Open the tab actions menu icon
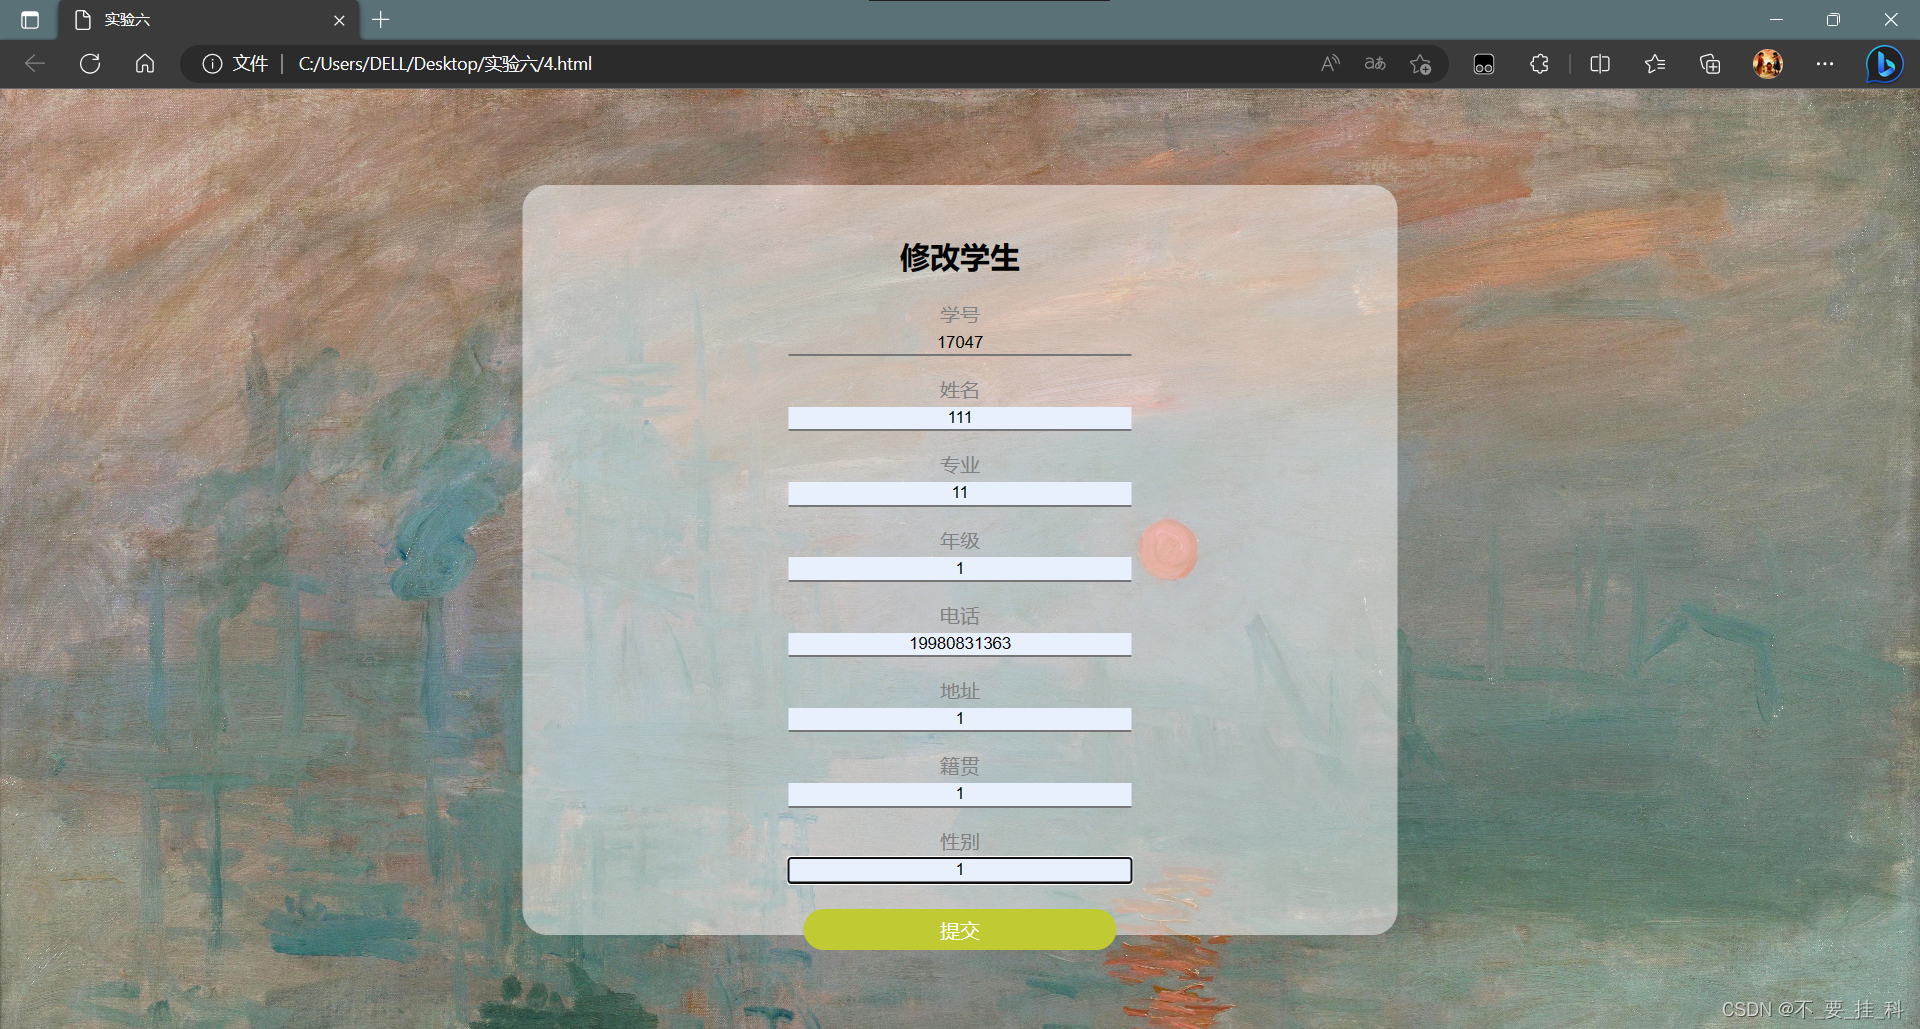This screenshot has width=1920, height=1029. coord(30,20)
